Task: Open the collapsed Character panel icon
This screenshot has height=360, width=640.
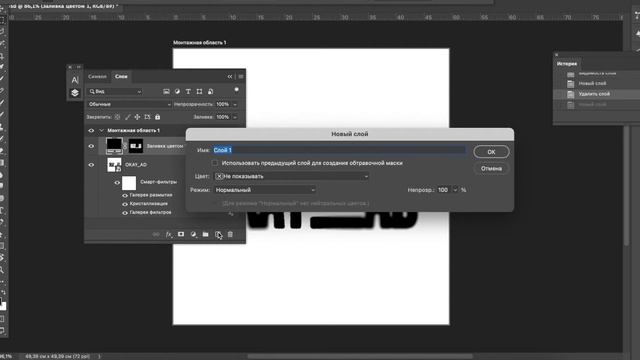Action: click(x=75, y=80)
